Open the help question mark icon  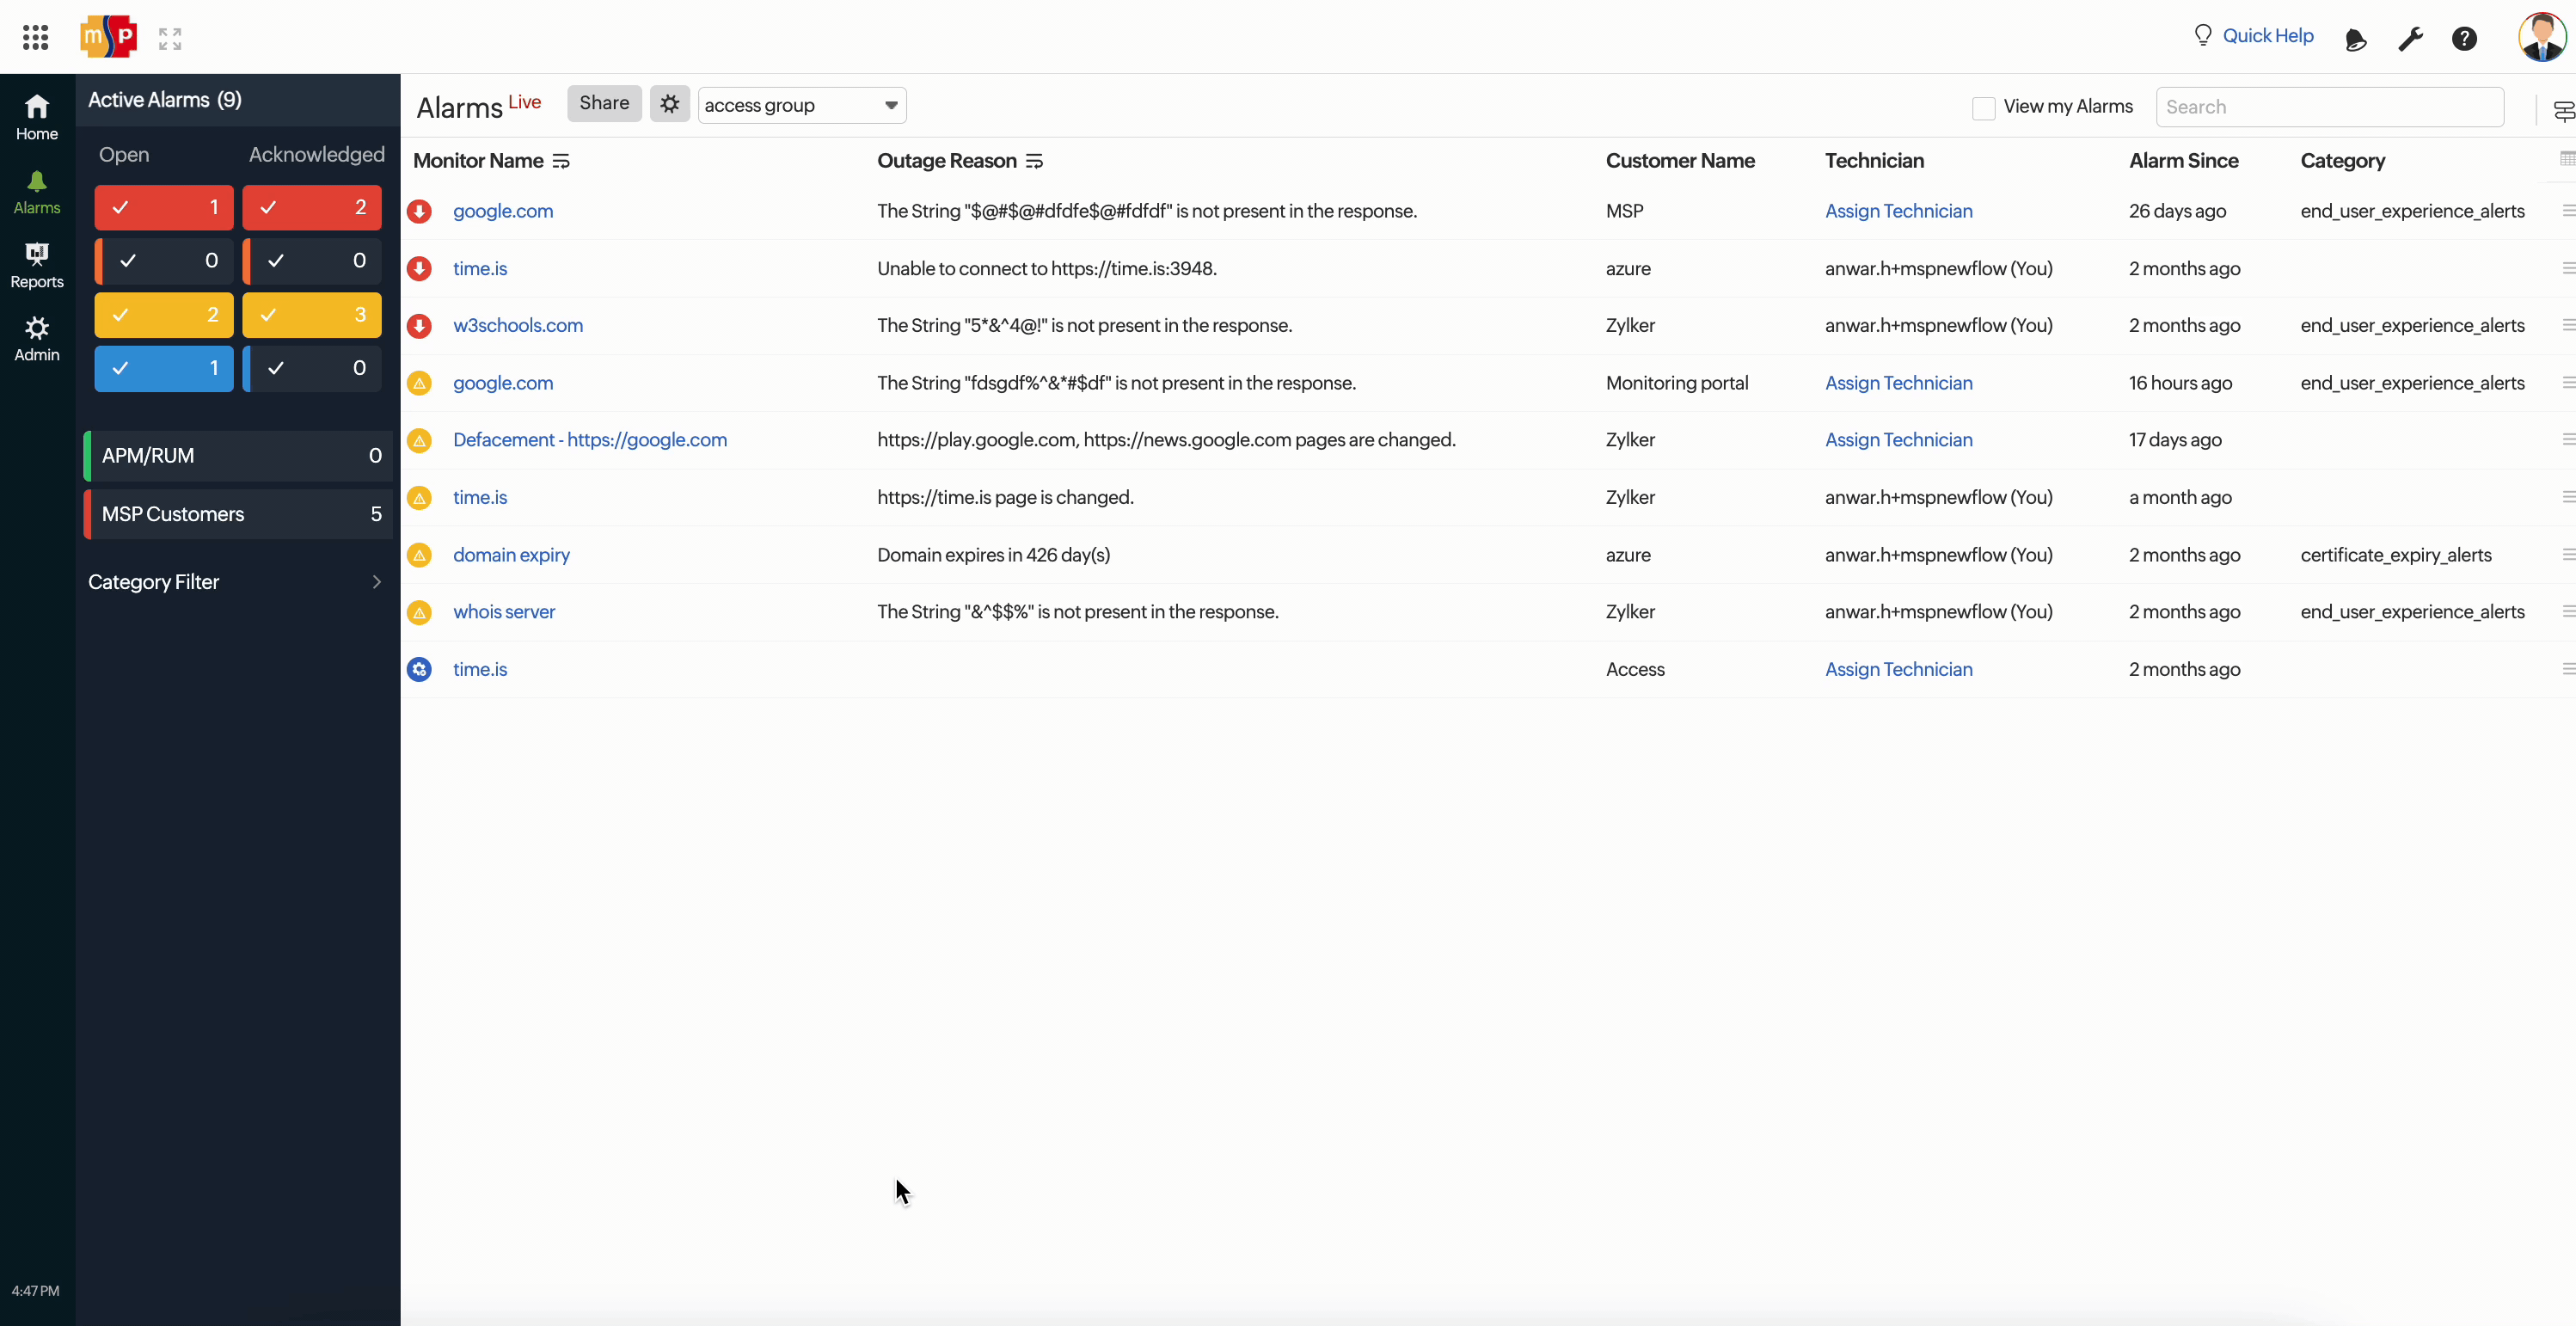[2464, 39]
